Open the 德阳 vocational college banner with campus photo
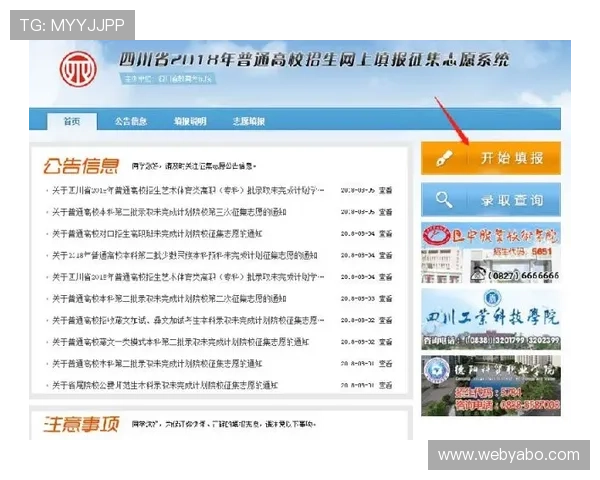Screen dimensions: 600x480 pyautogui.click(x=491, y=385)
